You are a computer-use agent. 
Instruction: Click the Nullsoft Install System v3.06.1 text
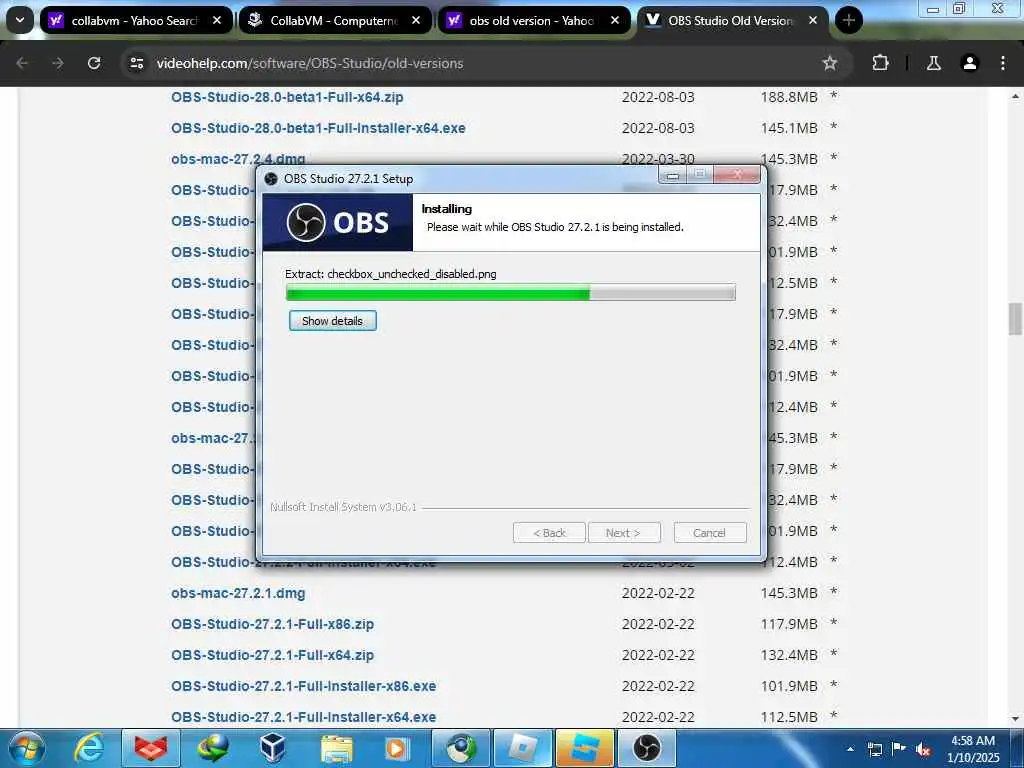pos(344,507)
